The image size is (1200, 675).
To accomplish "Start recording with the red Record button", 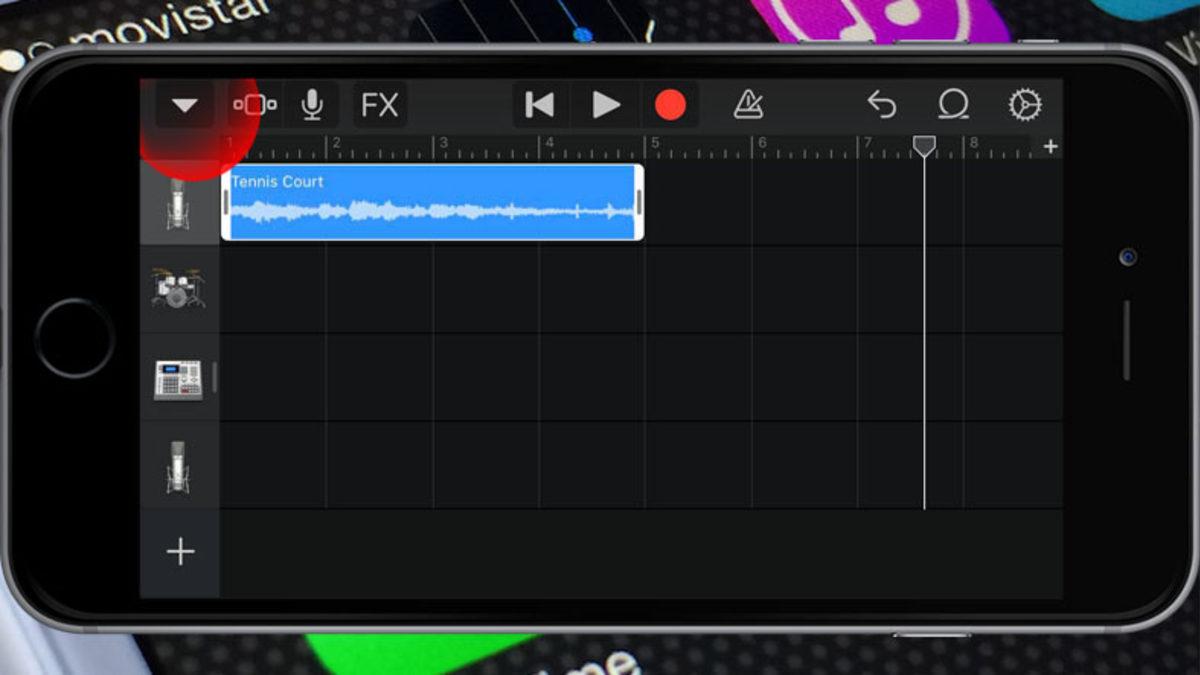I will [x=670, y=105].
